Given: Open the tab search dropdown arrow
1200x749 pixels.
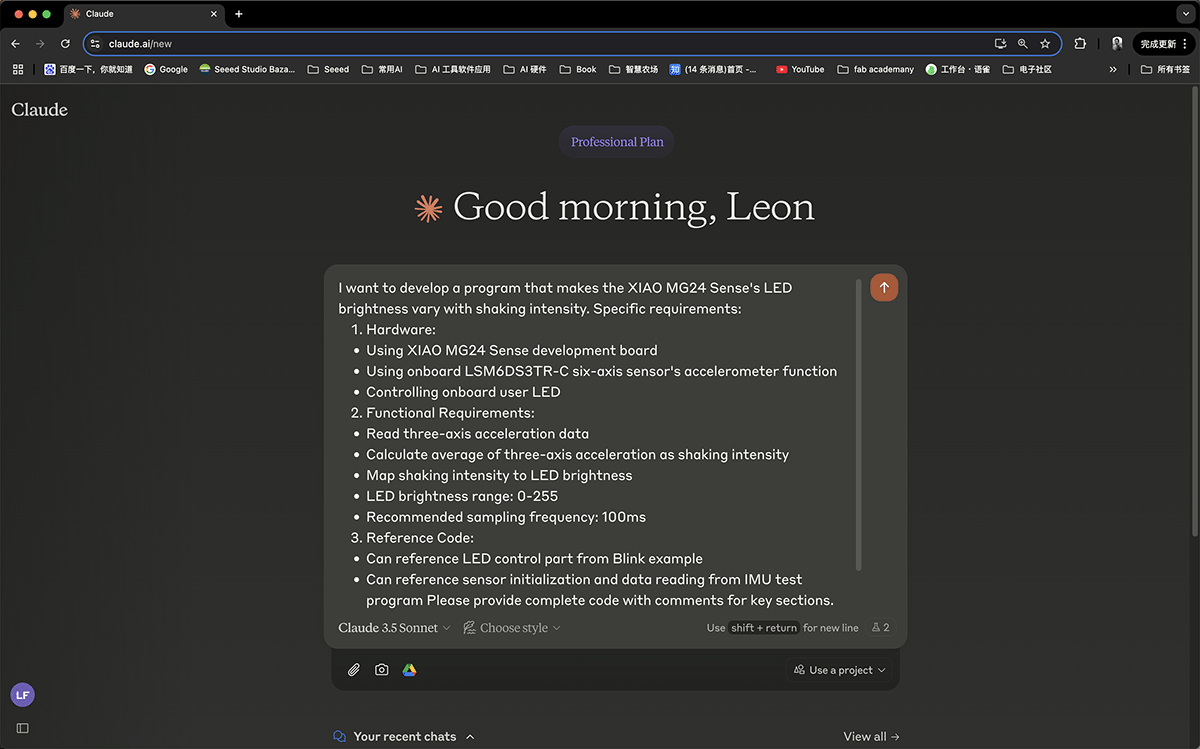Looking at the screenshot, I should click(x=1185, y=14).
